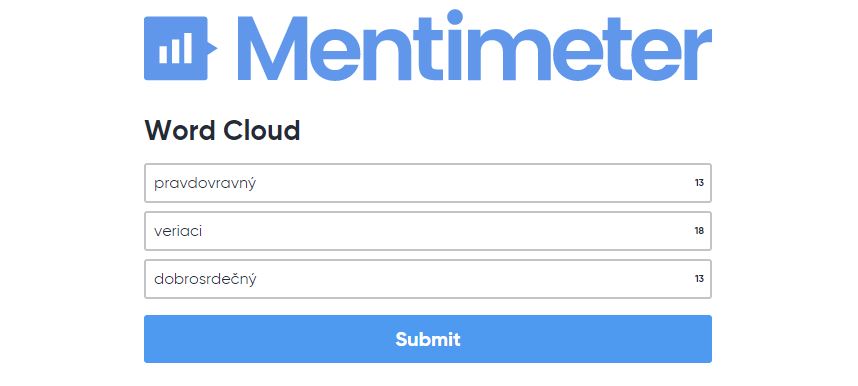The width and height of the screenshot is (858, 386).
Task: Click character counter 13 in third field
Action: [699, 279]
